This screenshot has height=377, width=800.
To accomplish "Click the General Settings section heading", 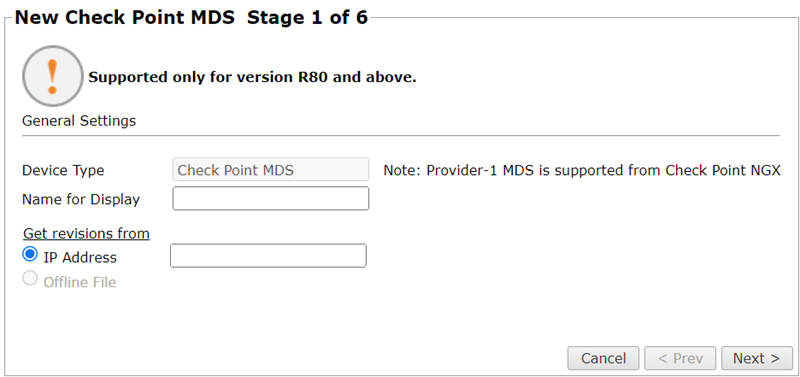I will pyautogui.click(x=79, y=121).
